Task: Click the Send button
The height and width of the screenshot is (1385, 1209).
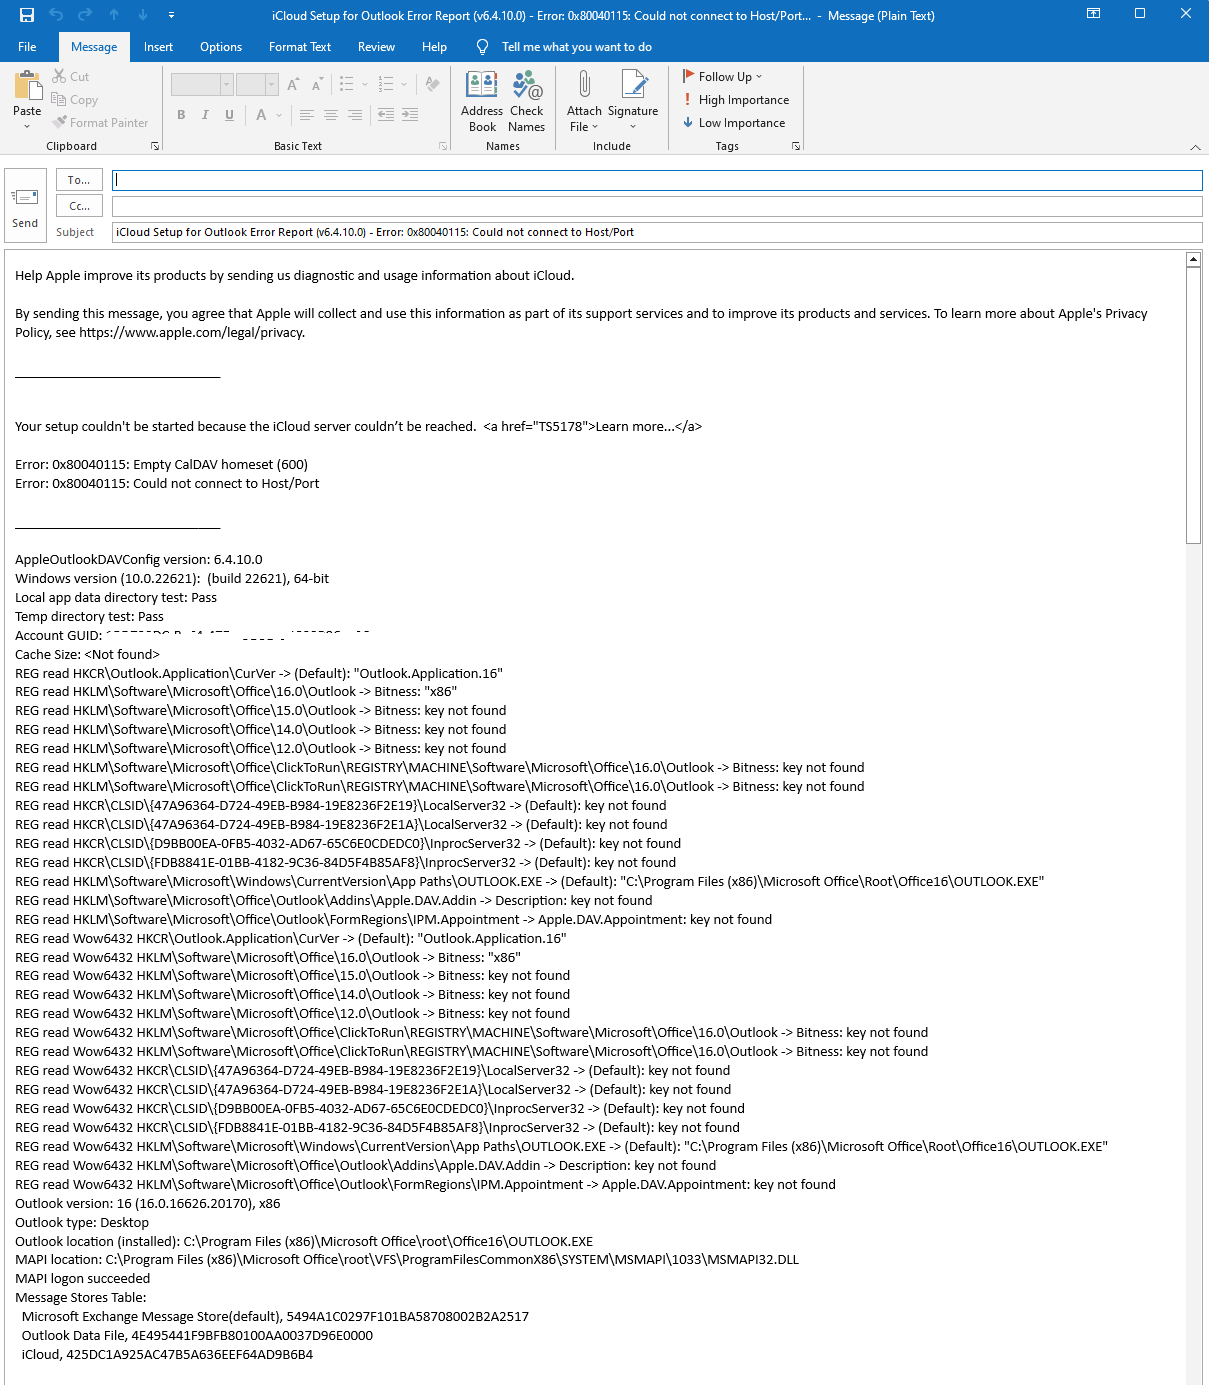Action: 25,205
